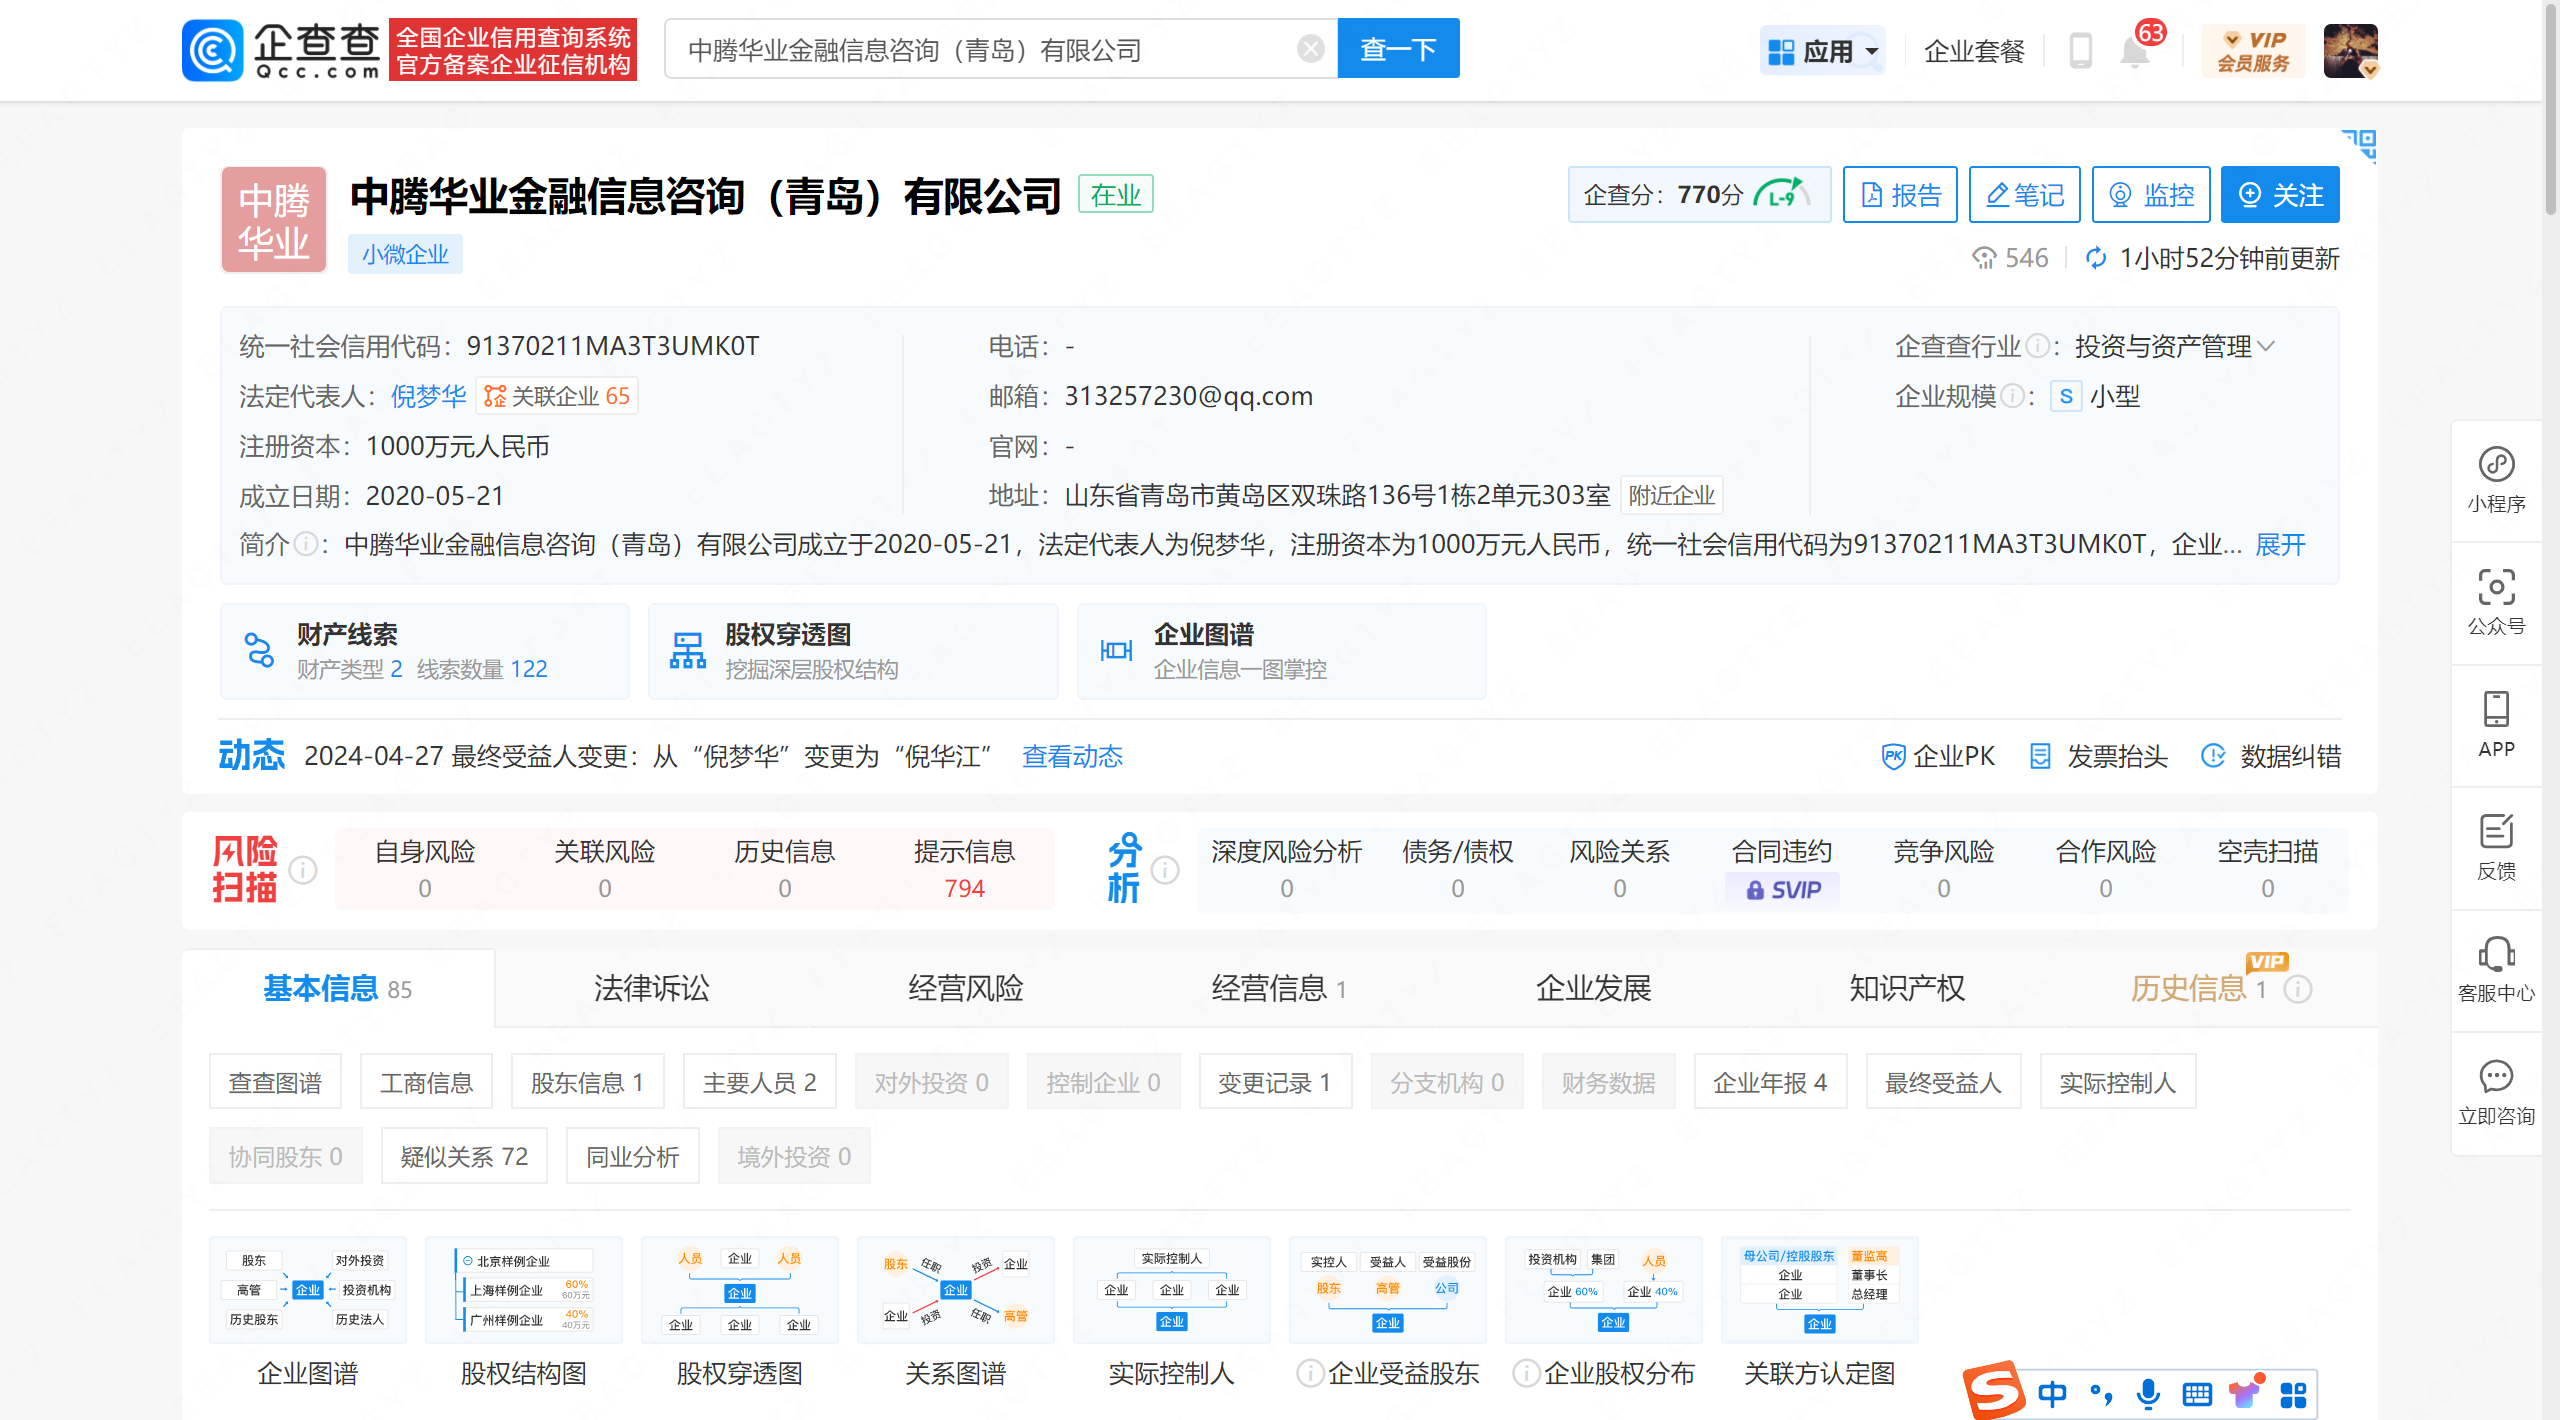Screen dimensions: 2560x1420
Task: Click the QR code corner icon
Action: point(2360,145)
